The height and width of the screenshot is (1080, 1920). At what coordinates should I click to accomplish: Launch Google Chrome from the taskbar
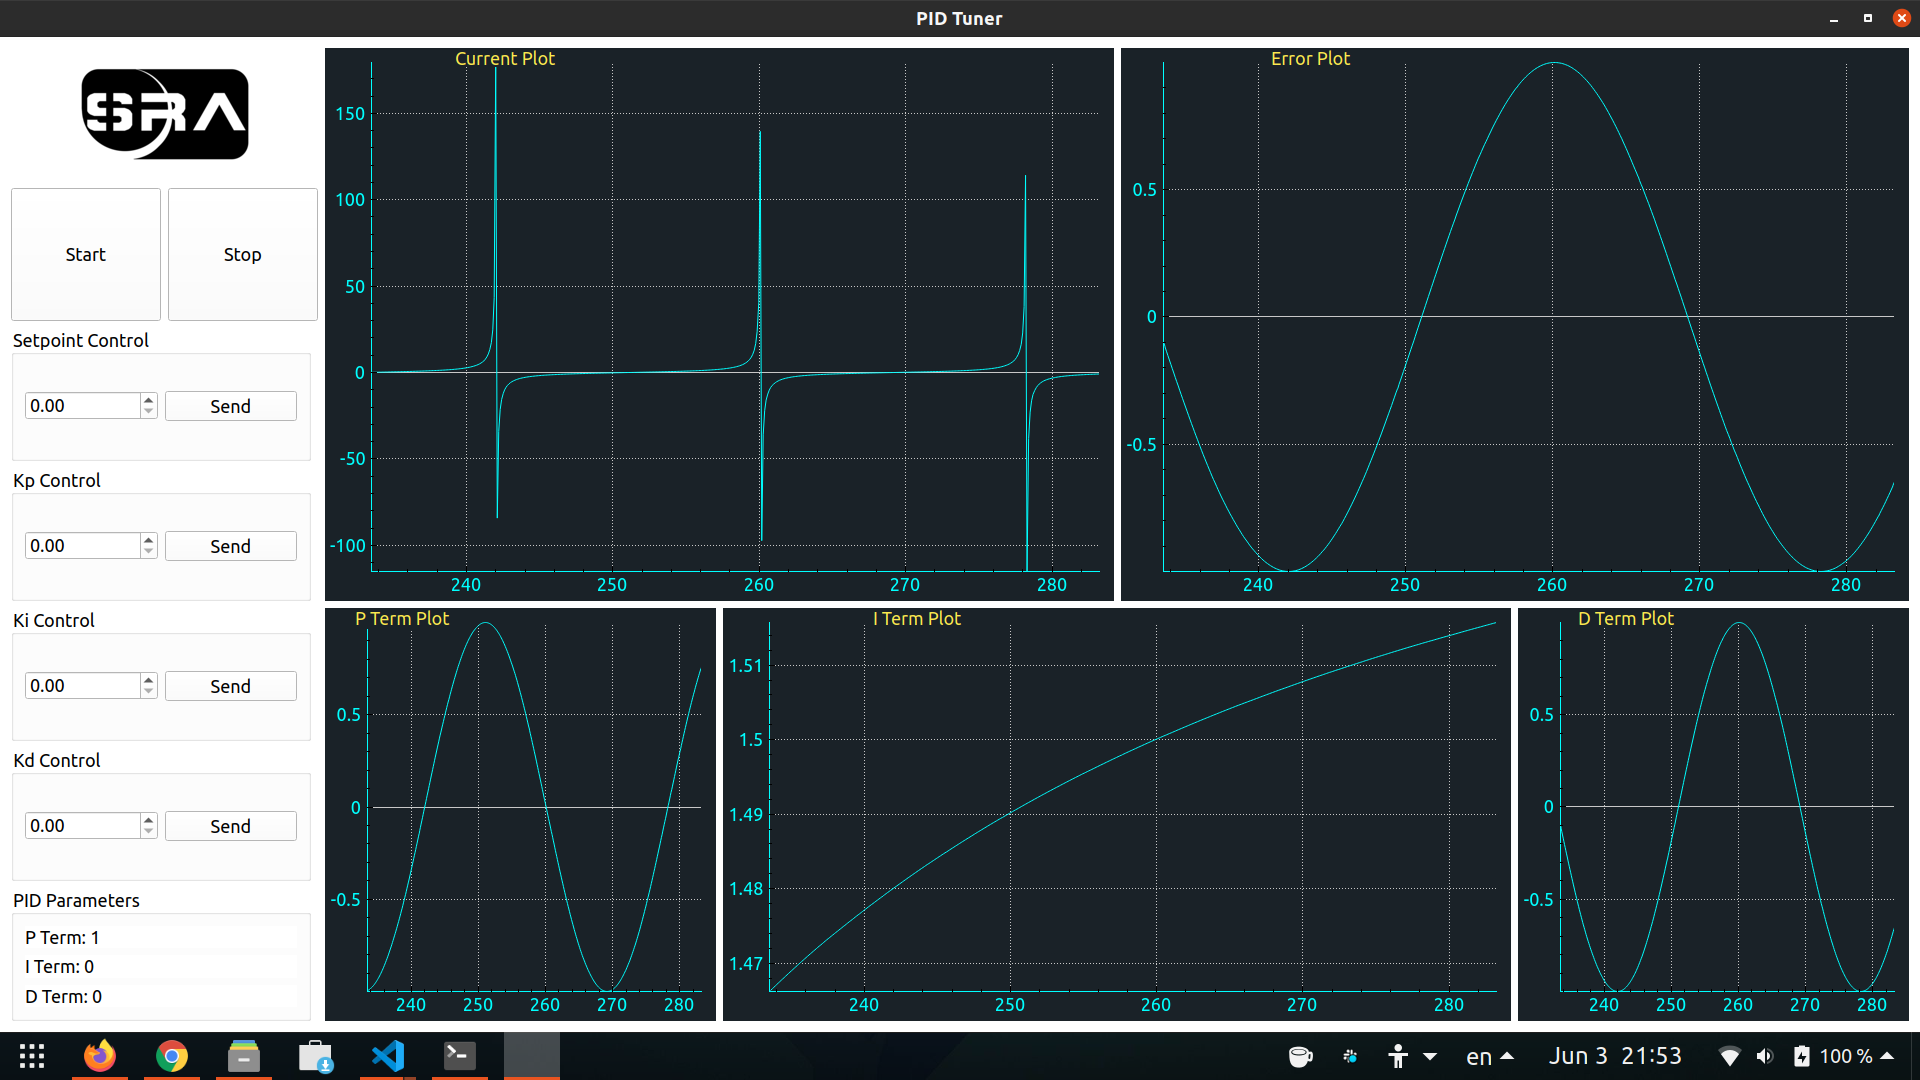[x=172, y=1056]
